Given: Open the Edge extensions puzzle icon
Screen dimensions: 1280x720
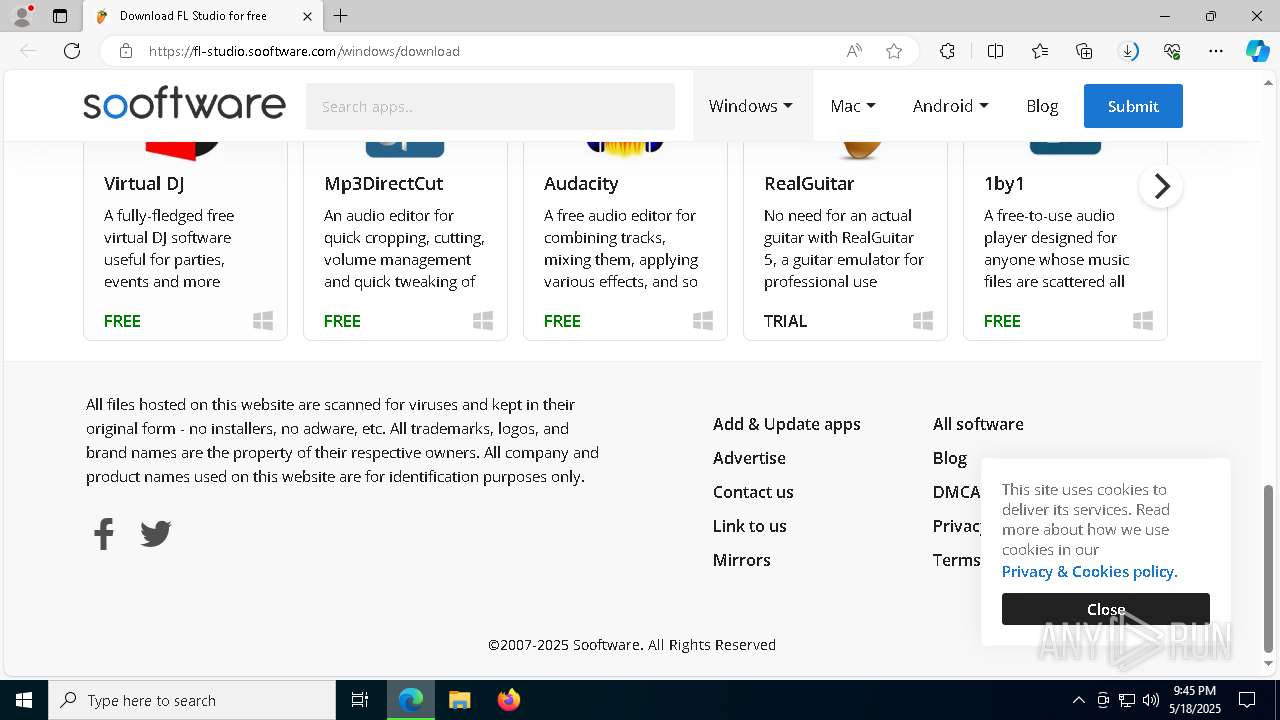Looking at the screenshot, I should point(947,51).
